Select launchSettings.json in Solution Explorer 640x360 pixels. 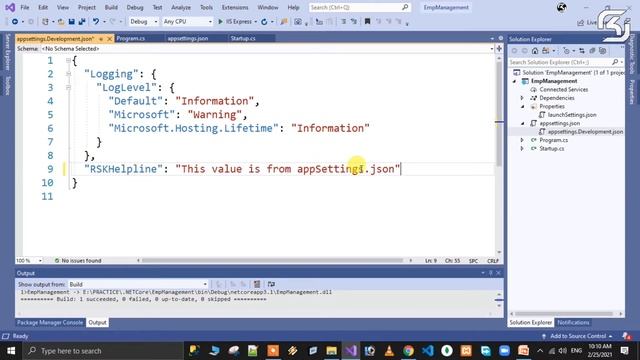point(572,115)
